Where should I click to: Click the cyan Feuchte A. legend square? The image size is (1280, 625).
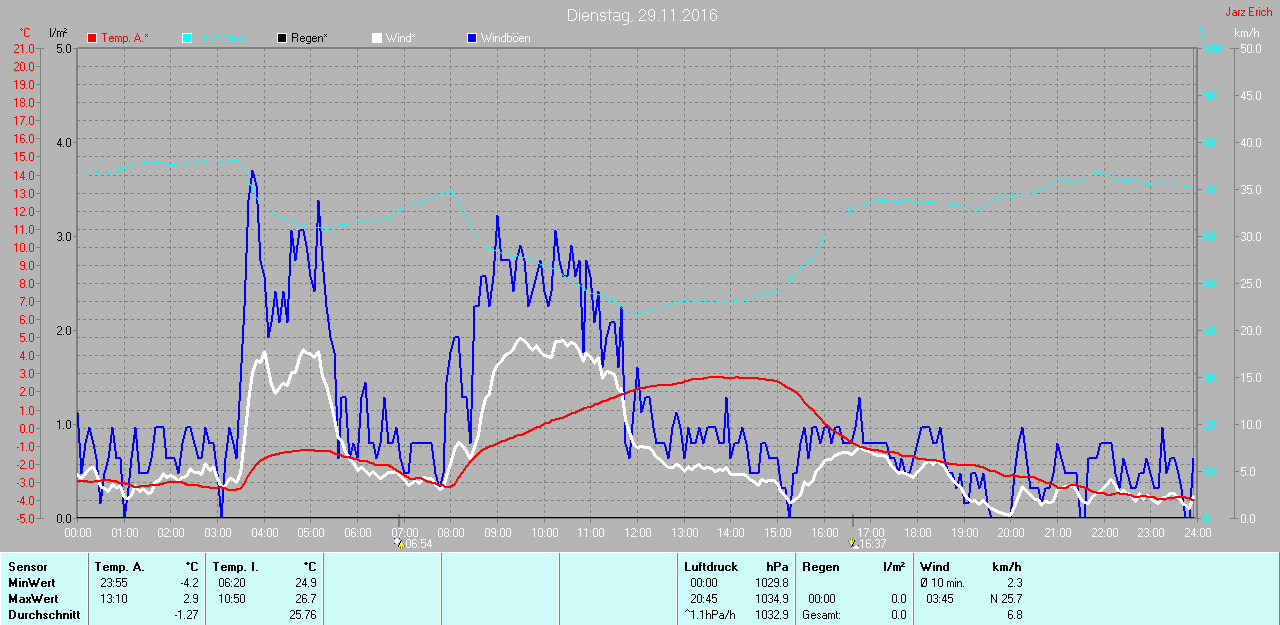coord(187,38)
